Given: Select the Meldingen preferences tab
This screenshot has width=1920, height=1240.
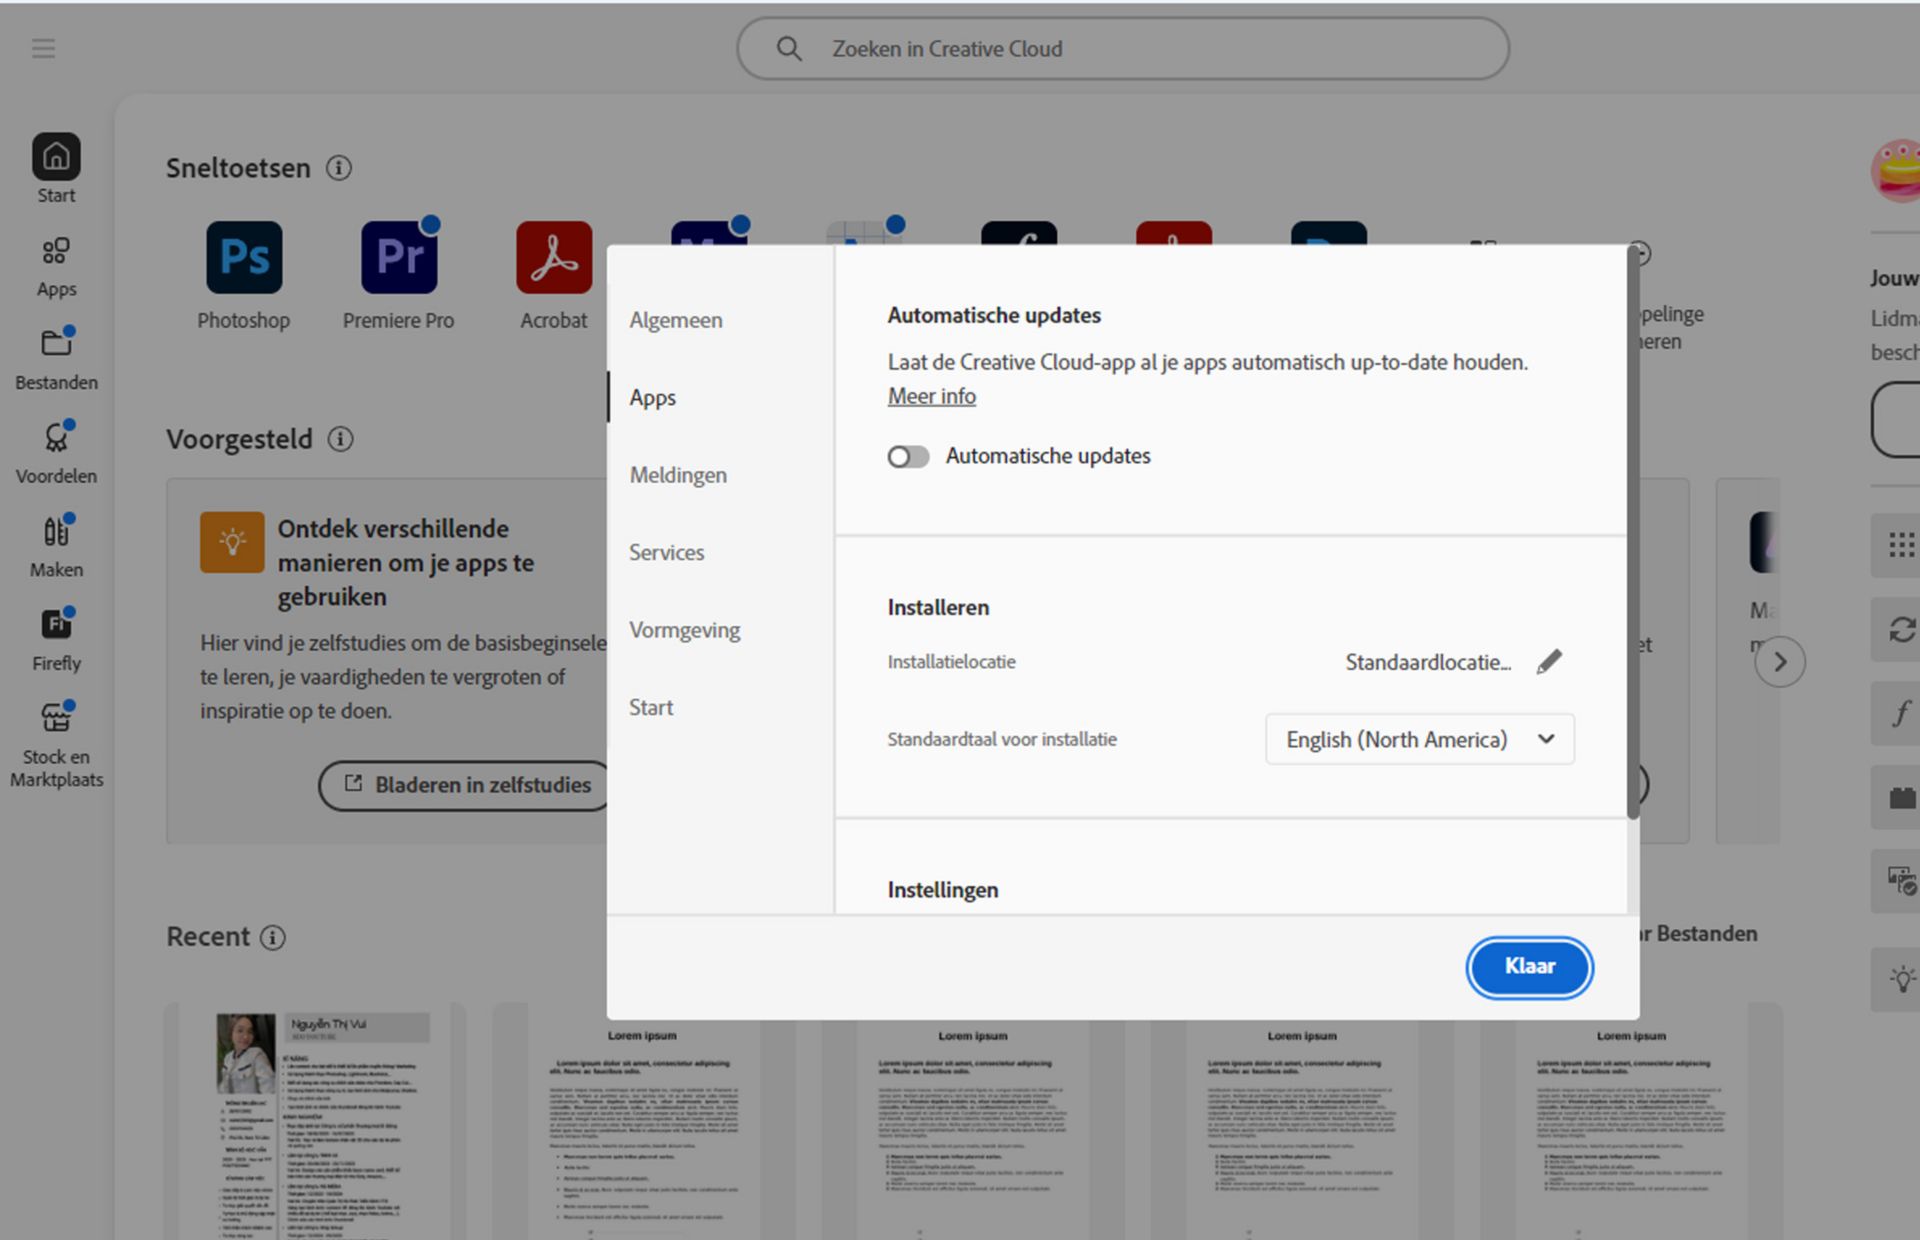Looking at the screenshot, I should (678, 475).
